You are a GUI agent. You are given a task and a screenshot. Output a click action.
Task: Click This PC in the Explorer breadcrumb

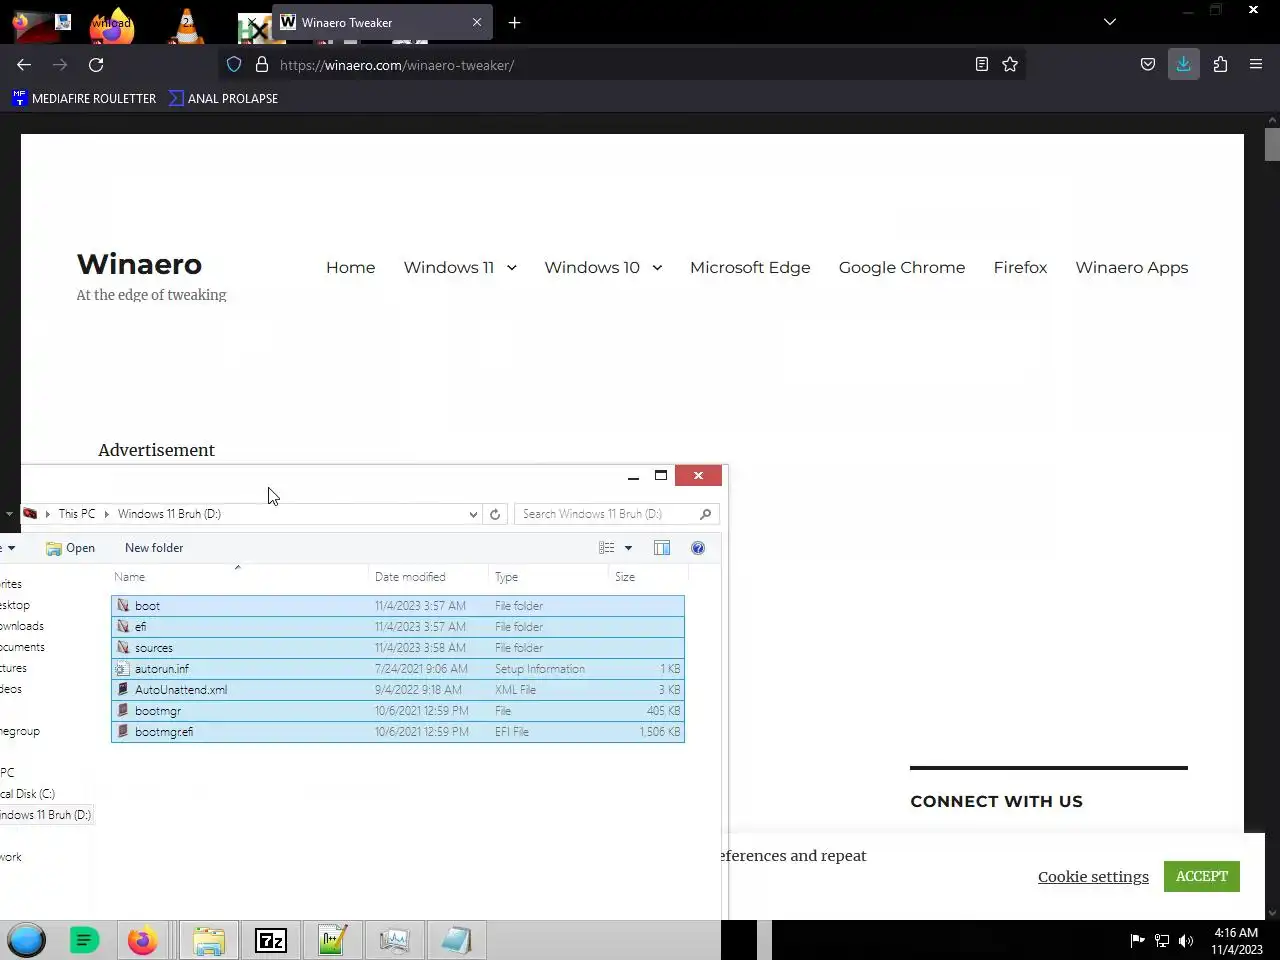[x=77, y=514]
